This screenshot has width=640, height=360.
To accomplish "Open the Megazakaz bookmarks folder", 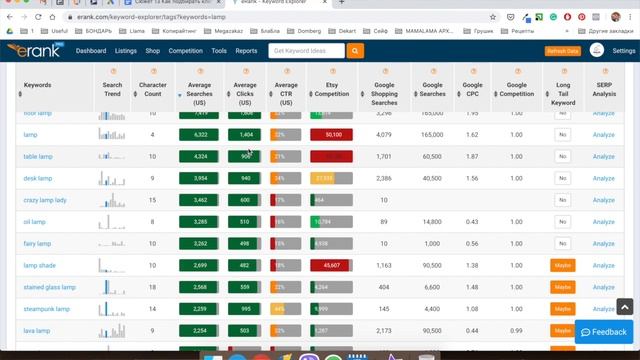I will coord(223,31).
